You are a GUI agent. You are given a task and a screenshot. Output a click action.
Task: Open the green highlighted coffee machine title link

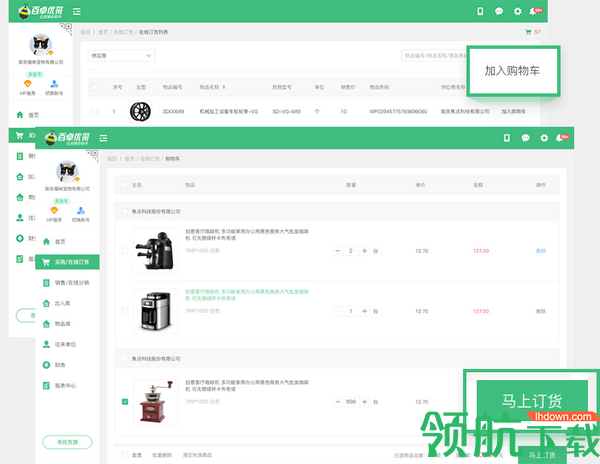(247, 295)
